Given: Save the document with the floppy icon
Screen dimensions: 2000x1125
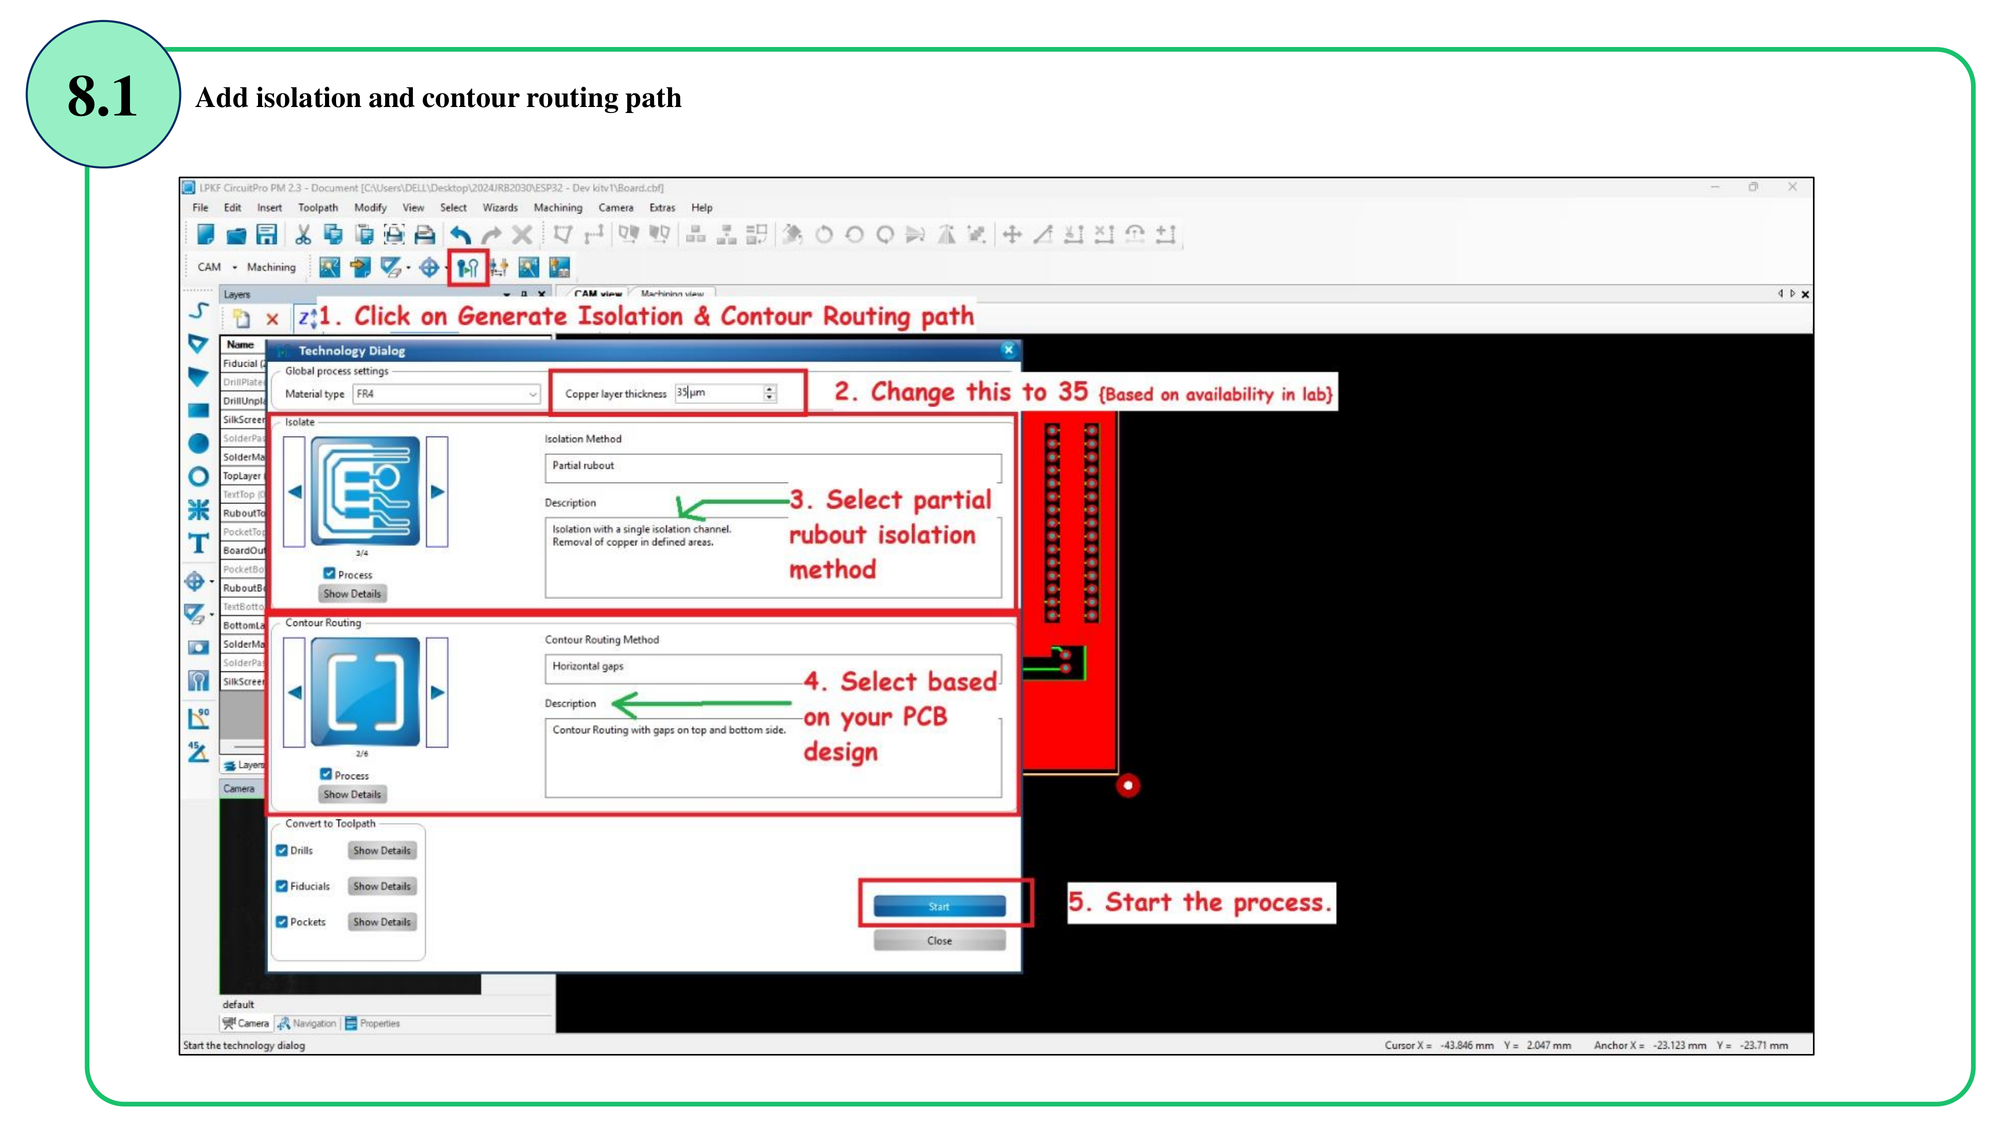Looking at the screenshot, I should coord(267,235).
